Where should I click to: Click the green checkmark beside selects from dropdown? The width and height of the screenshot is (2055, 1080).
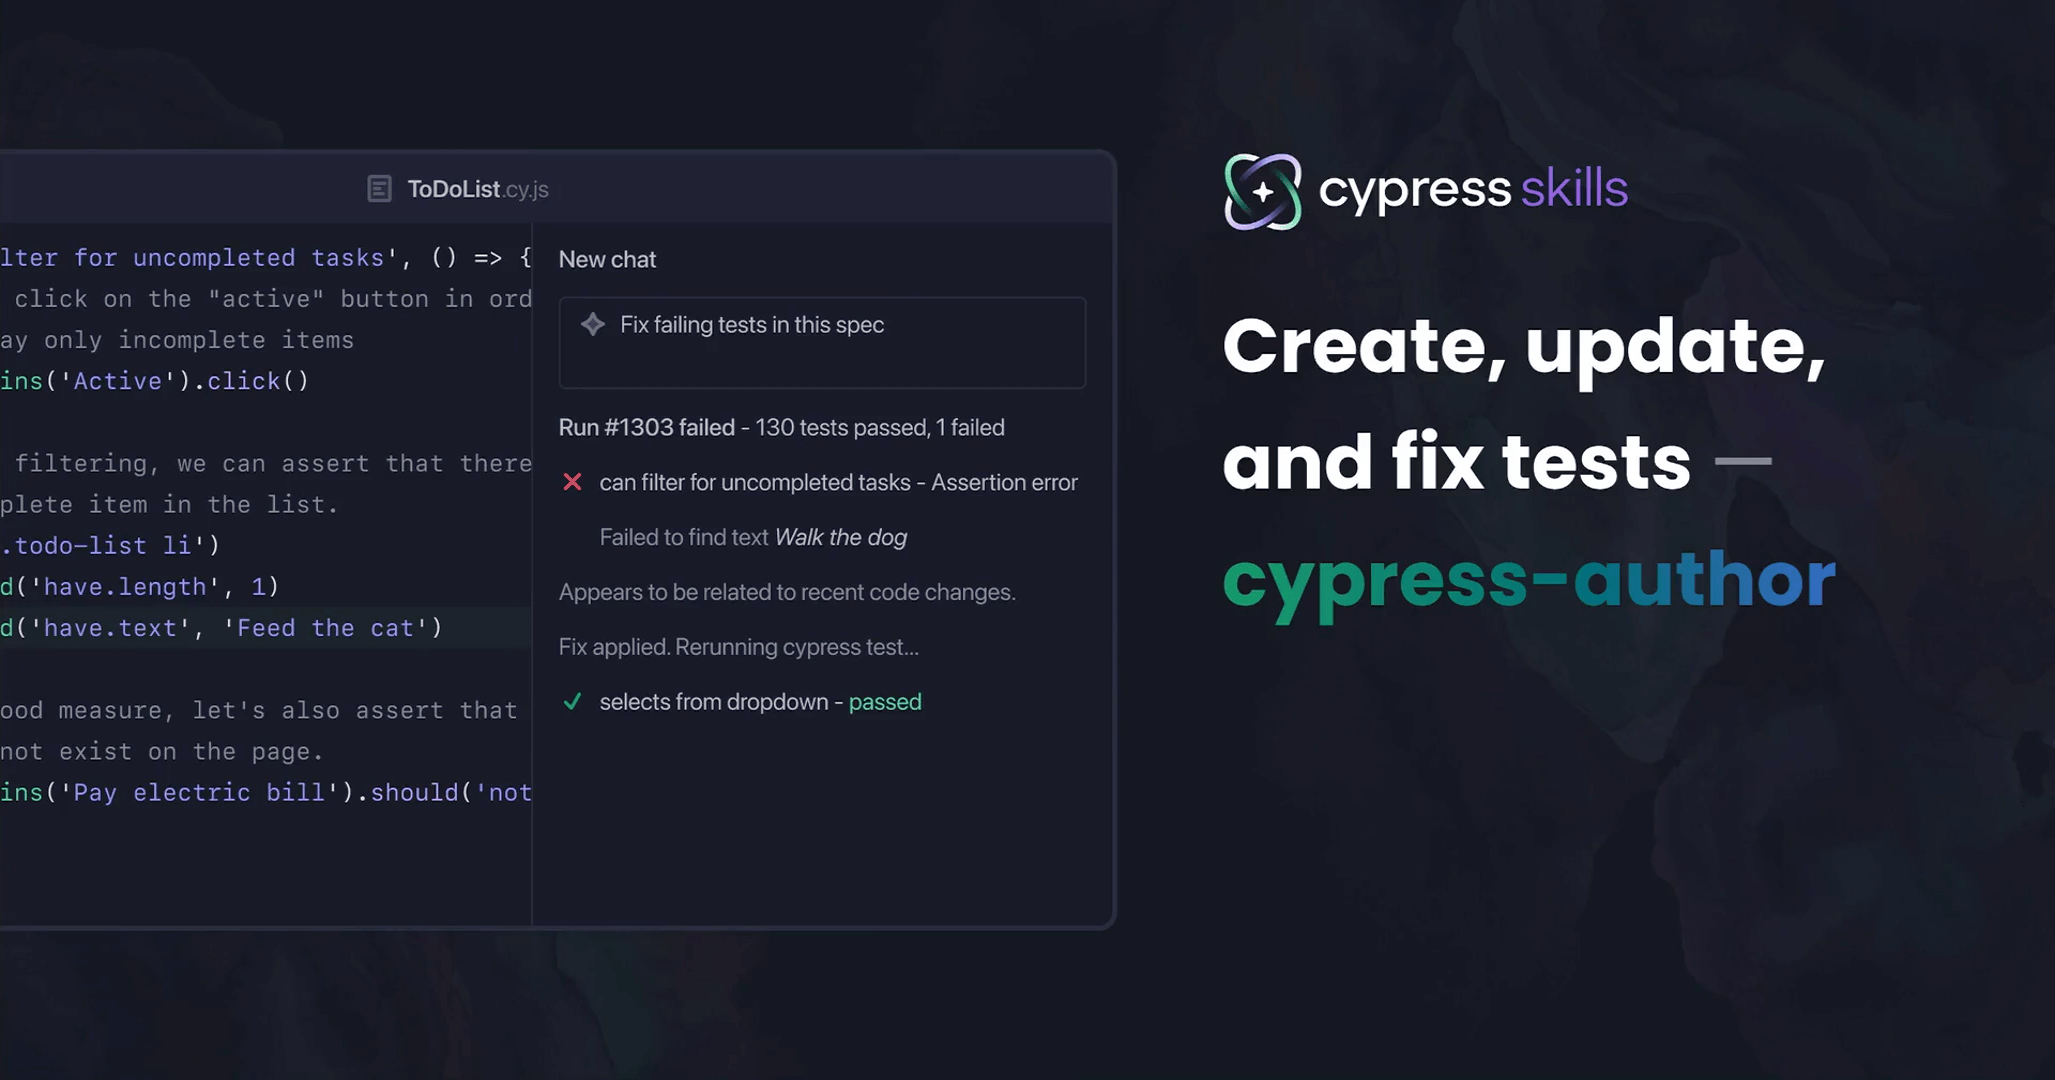(x=572, y=701)
